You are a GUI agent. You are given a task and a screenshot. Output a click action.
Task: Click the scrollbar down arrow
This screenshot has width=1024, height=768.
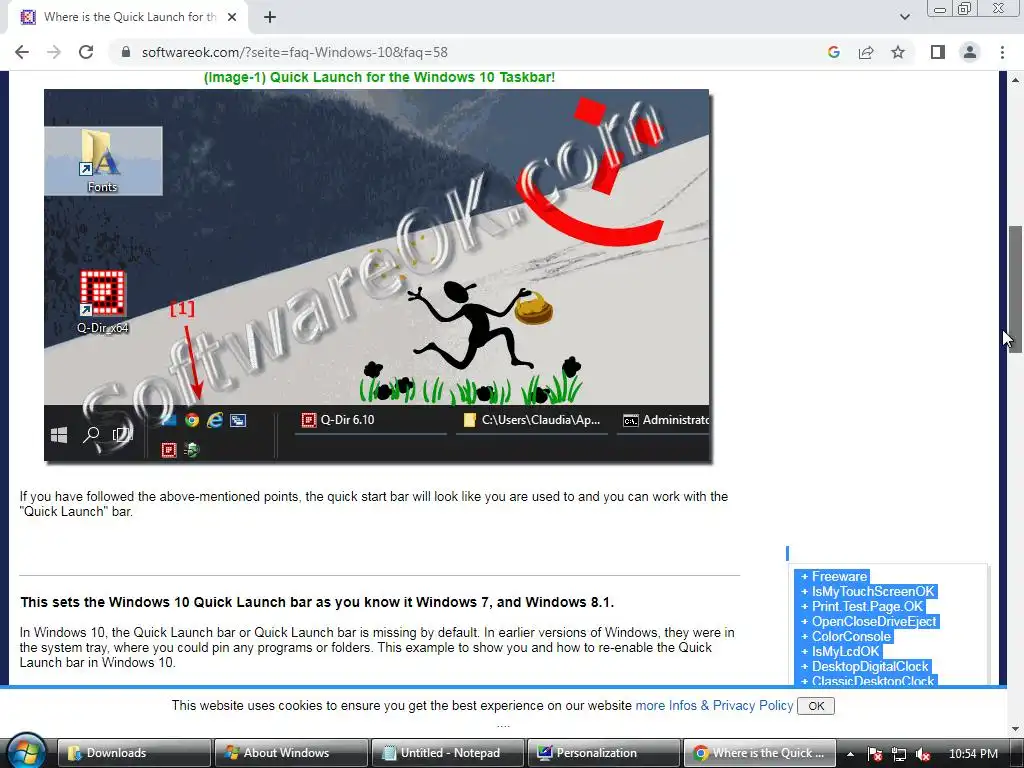pyautogui.click(x=1015, y=729)
